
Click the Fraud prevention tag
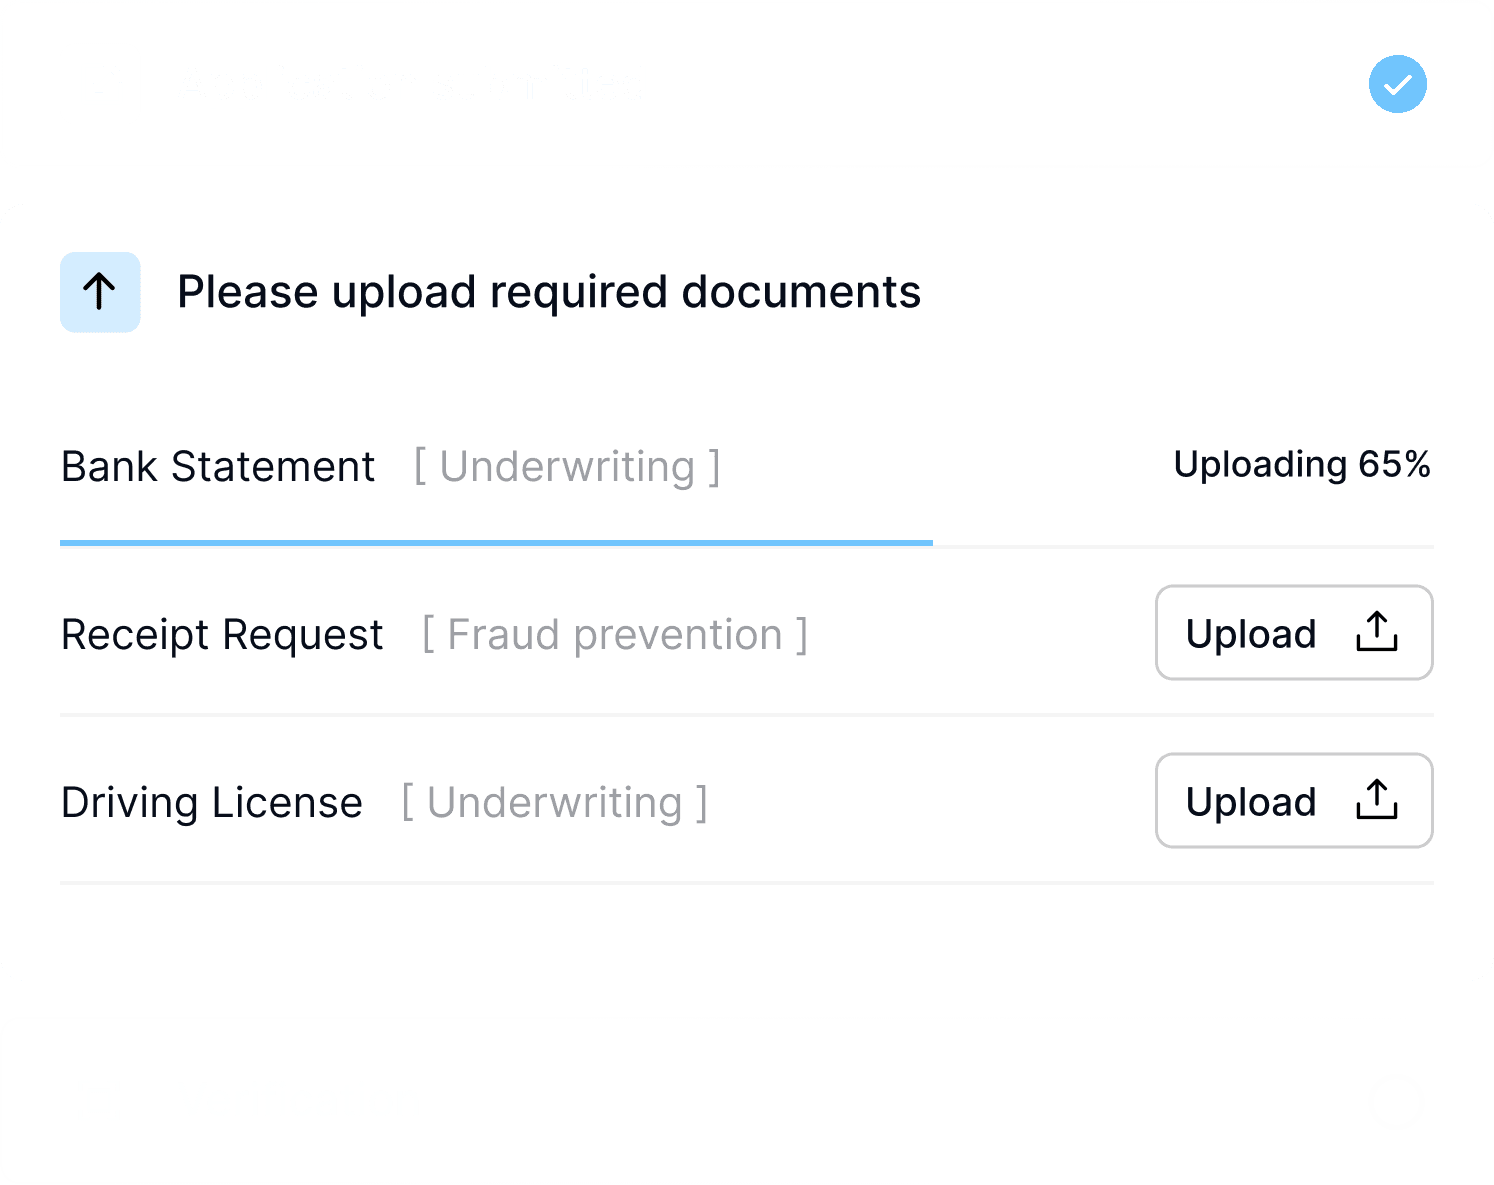(x=614, y=635)
